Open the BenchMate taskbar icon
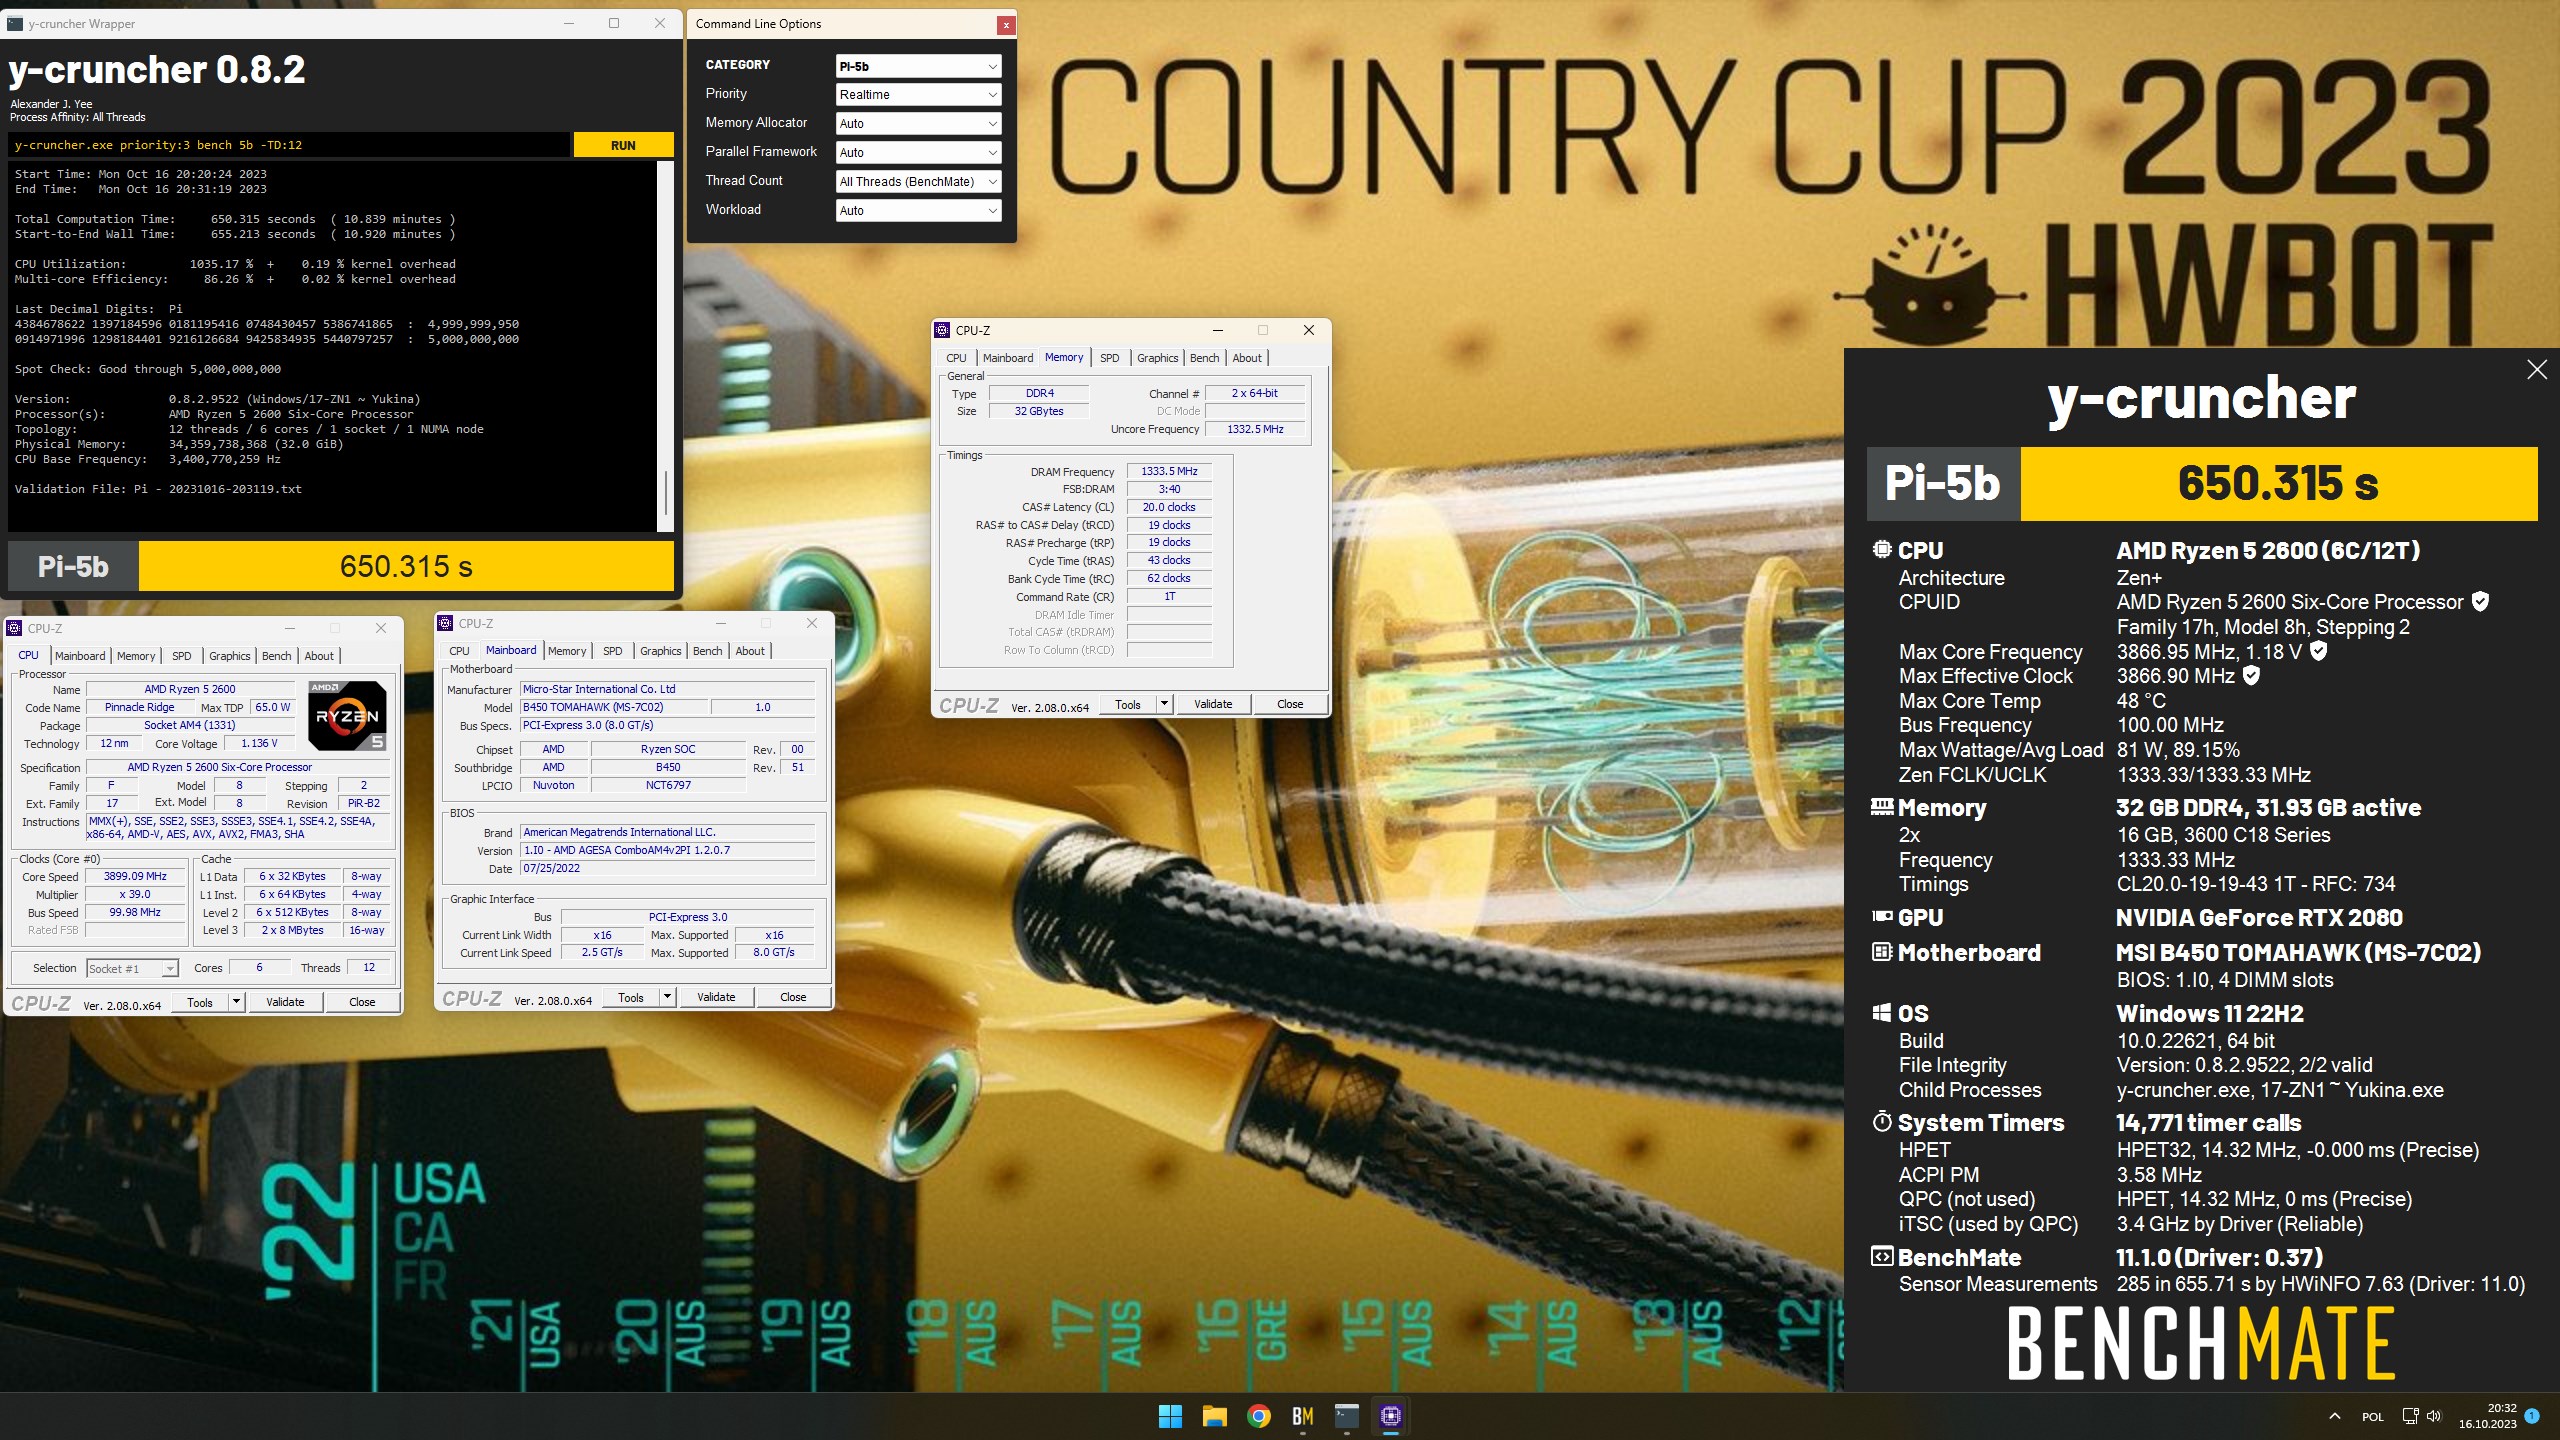Viewport: 2560px width, 1440px height. pyautogui.click(x=1302, y=1416)
